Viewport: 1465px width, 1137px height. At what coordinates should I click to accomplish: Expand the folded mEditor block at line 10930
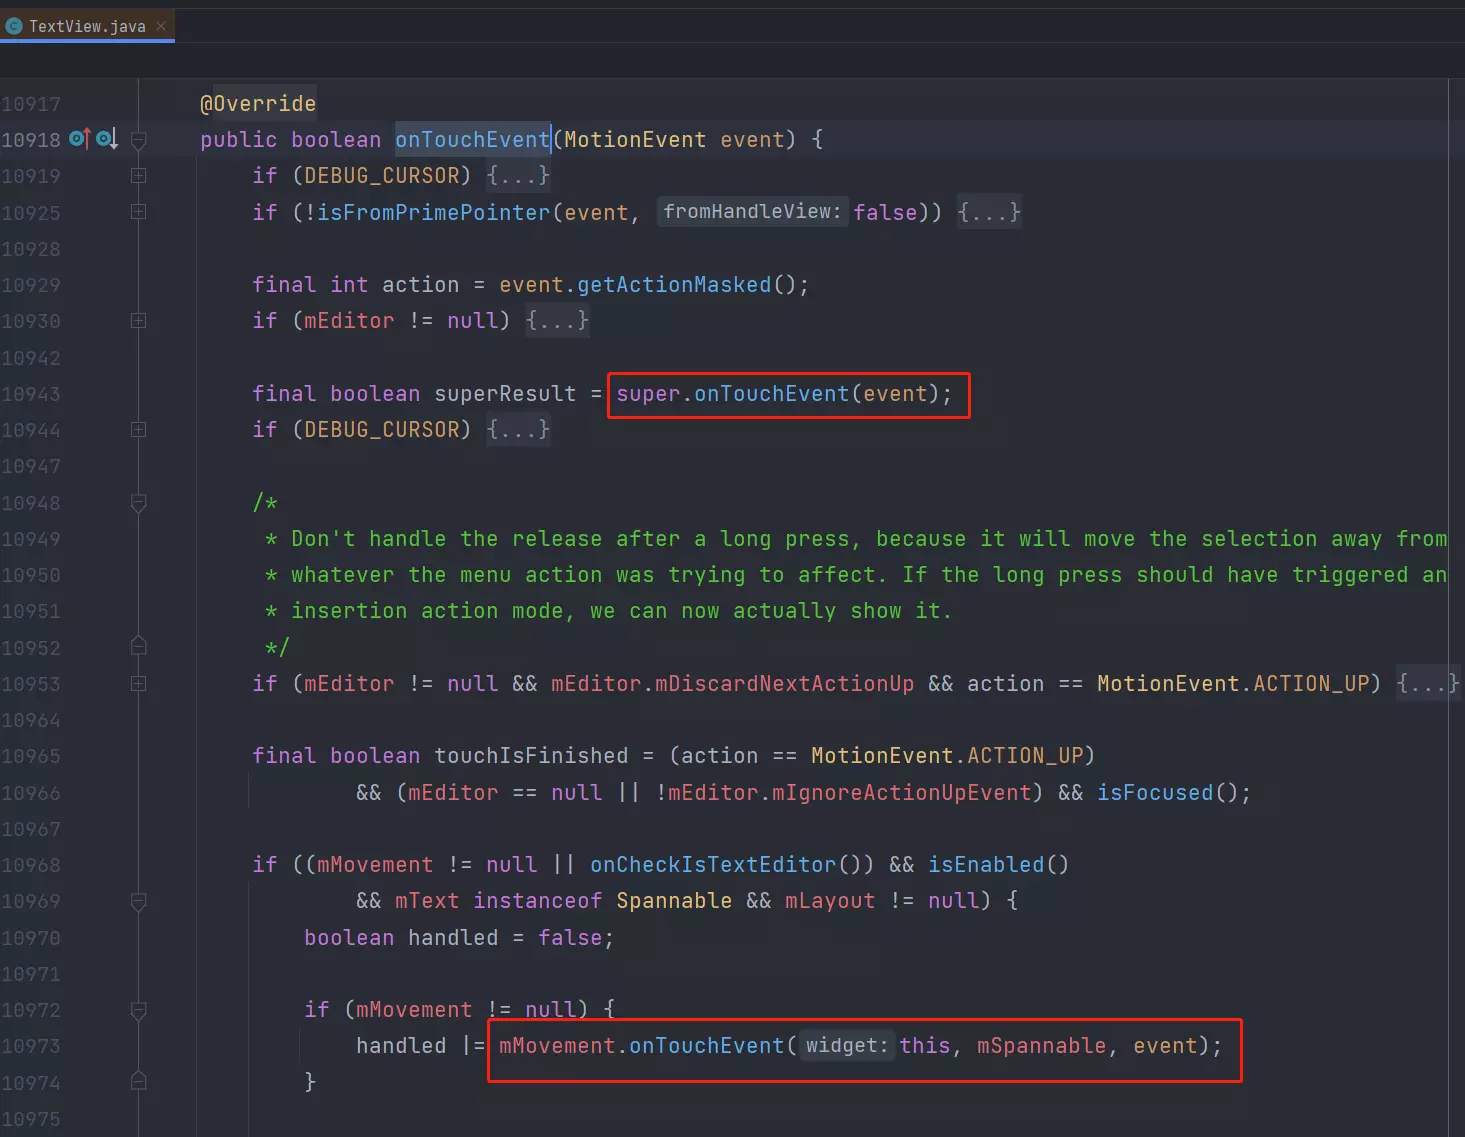[x=139, y=321]
